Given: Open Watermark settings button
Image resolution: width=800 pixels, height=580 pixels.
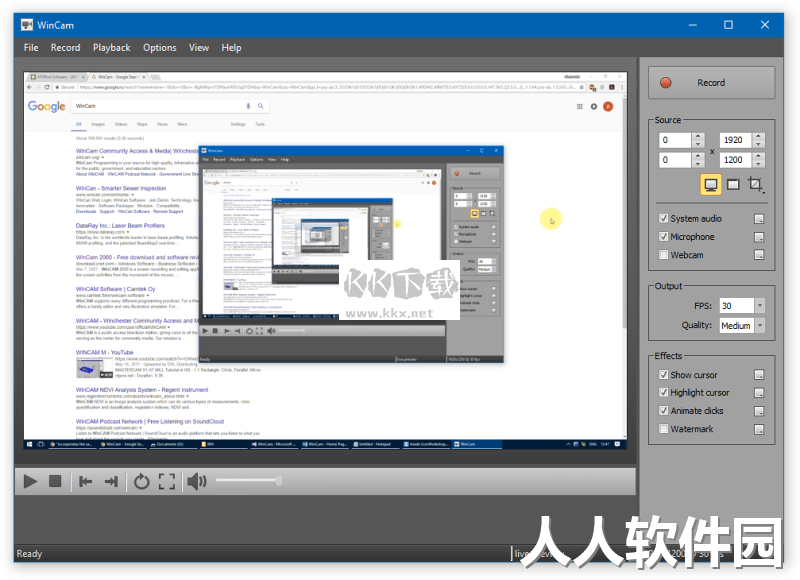Looking at the screenshot, I should pos(759,430).
